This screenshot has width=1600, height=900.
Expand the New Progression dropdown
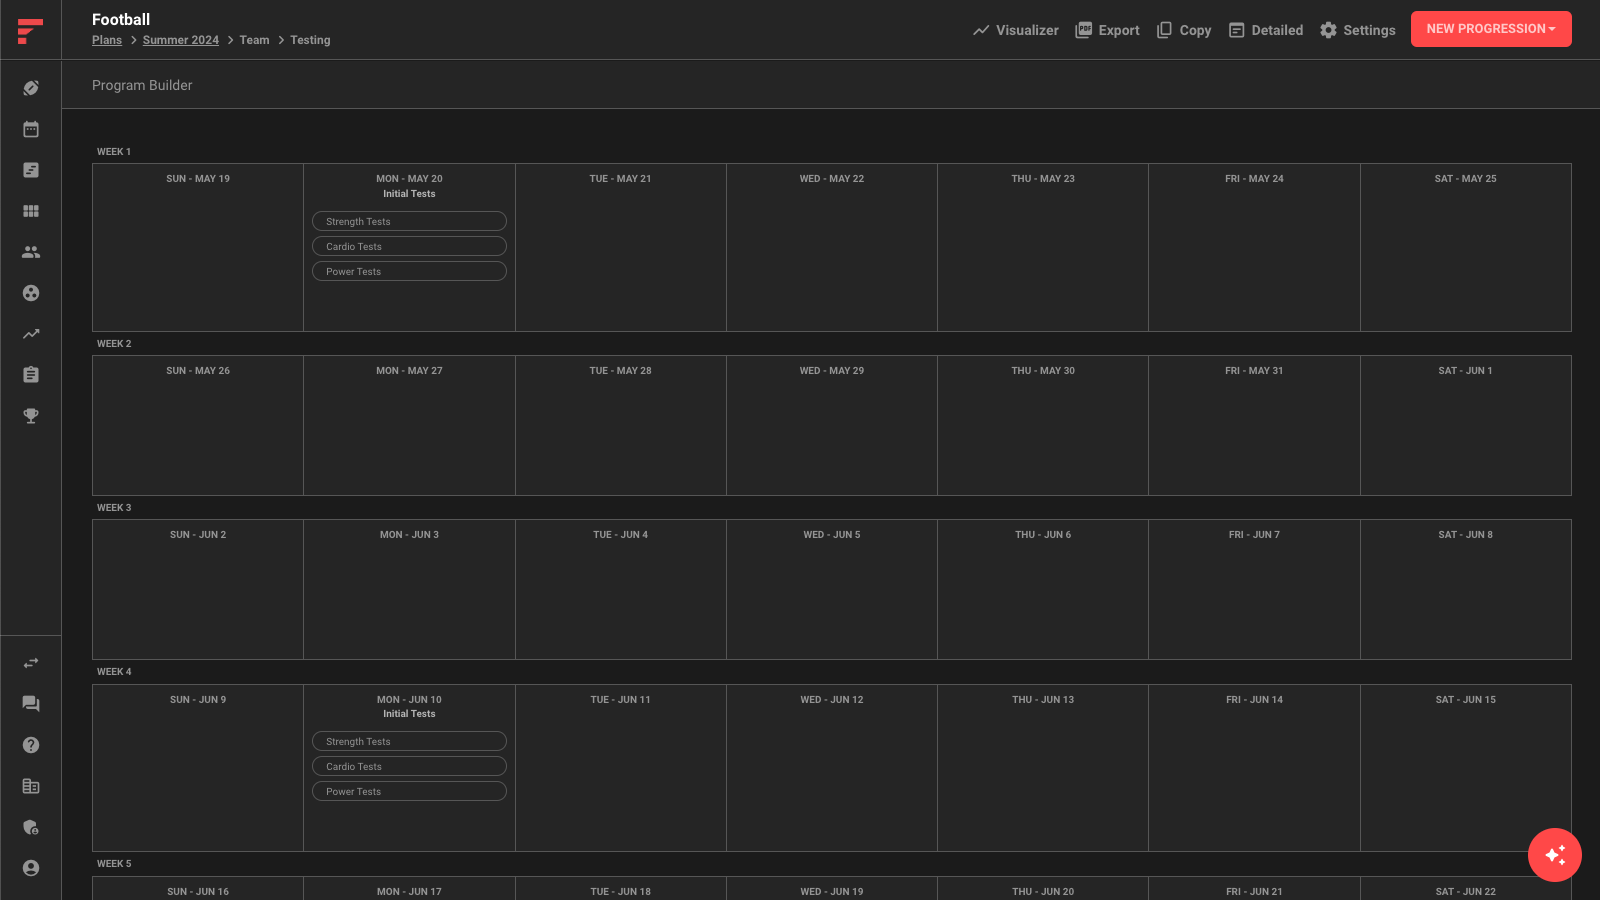click(x=1490, y=29)
